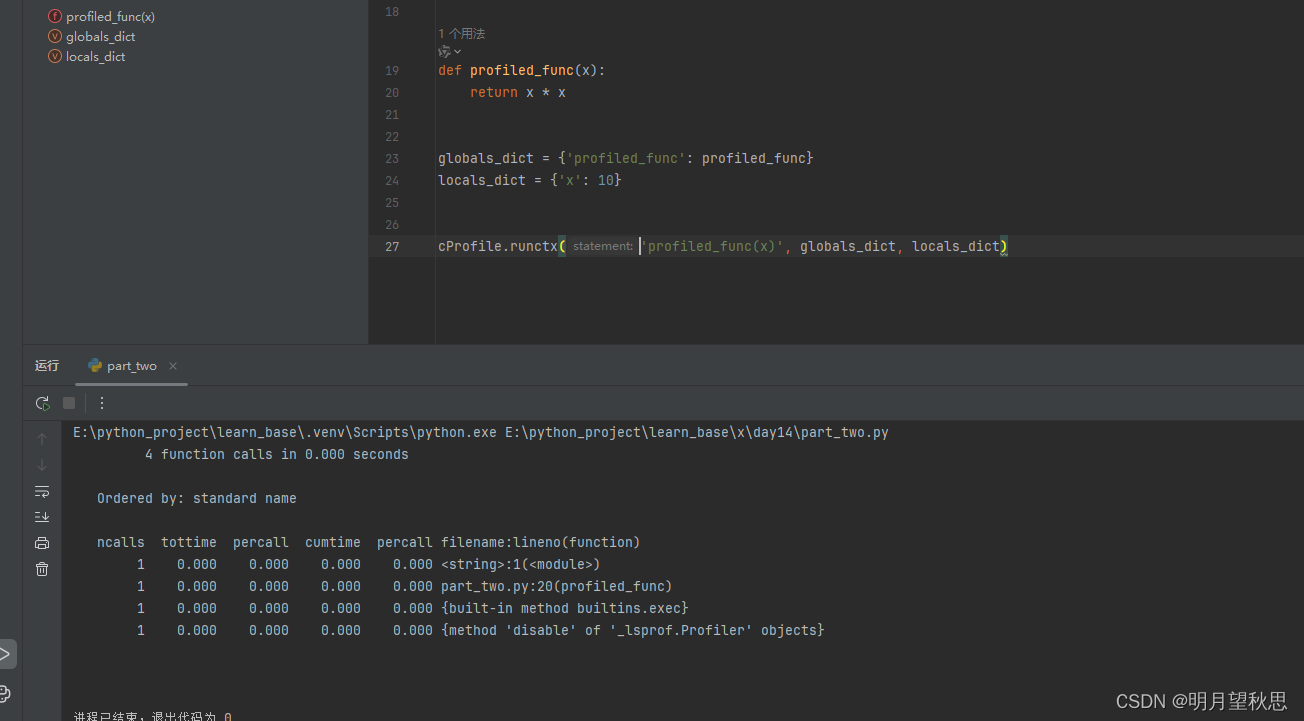Click the 'tottime' column header

189,543
